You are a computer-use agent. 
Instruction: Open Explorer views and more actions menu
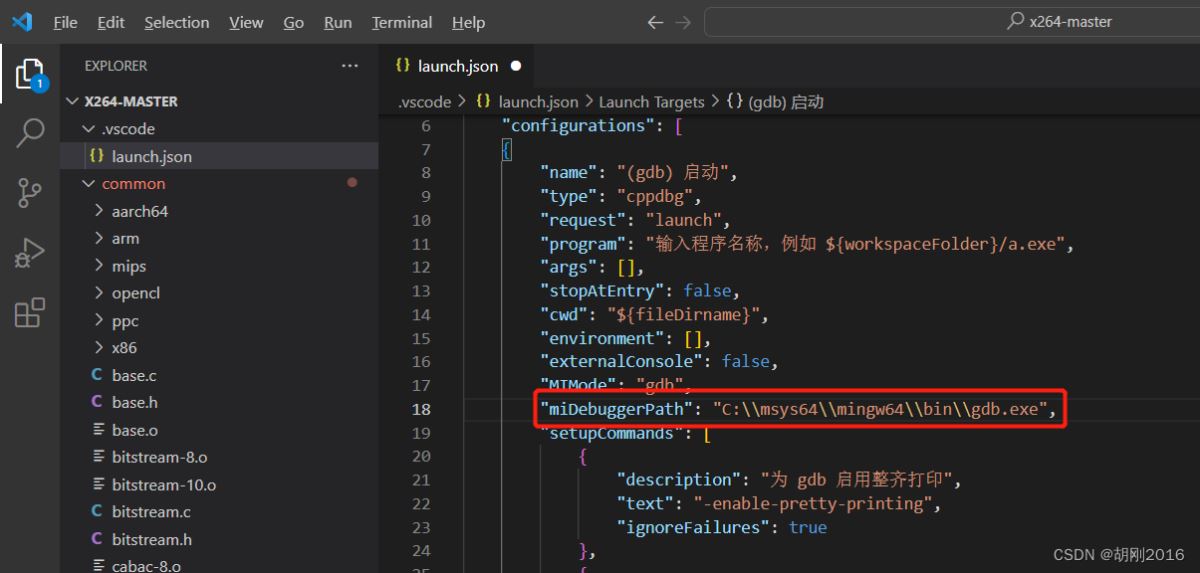pyautogui.click(x=349, y=66)
